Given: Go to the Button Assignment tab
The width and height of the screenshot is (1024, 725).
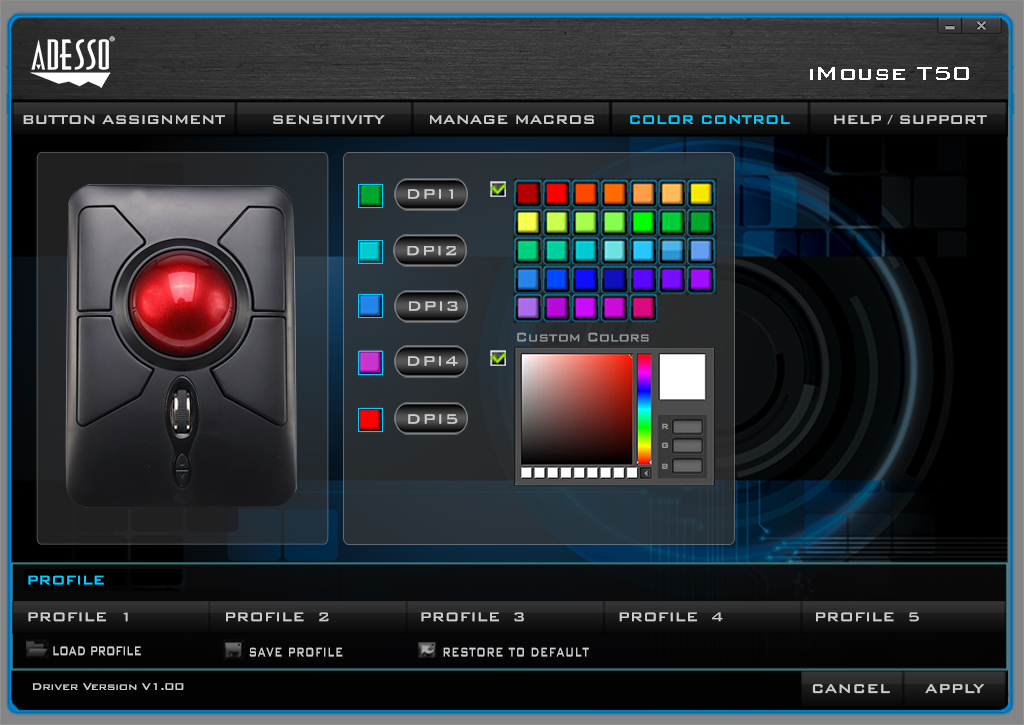Looking at the screenshot, I should pyautogui.click(x=124, y=119).
